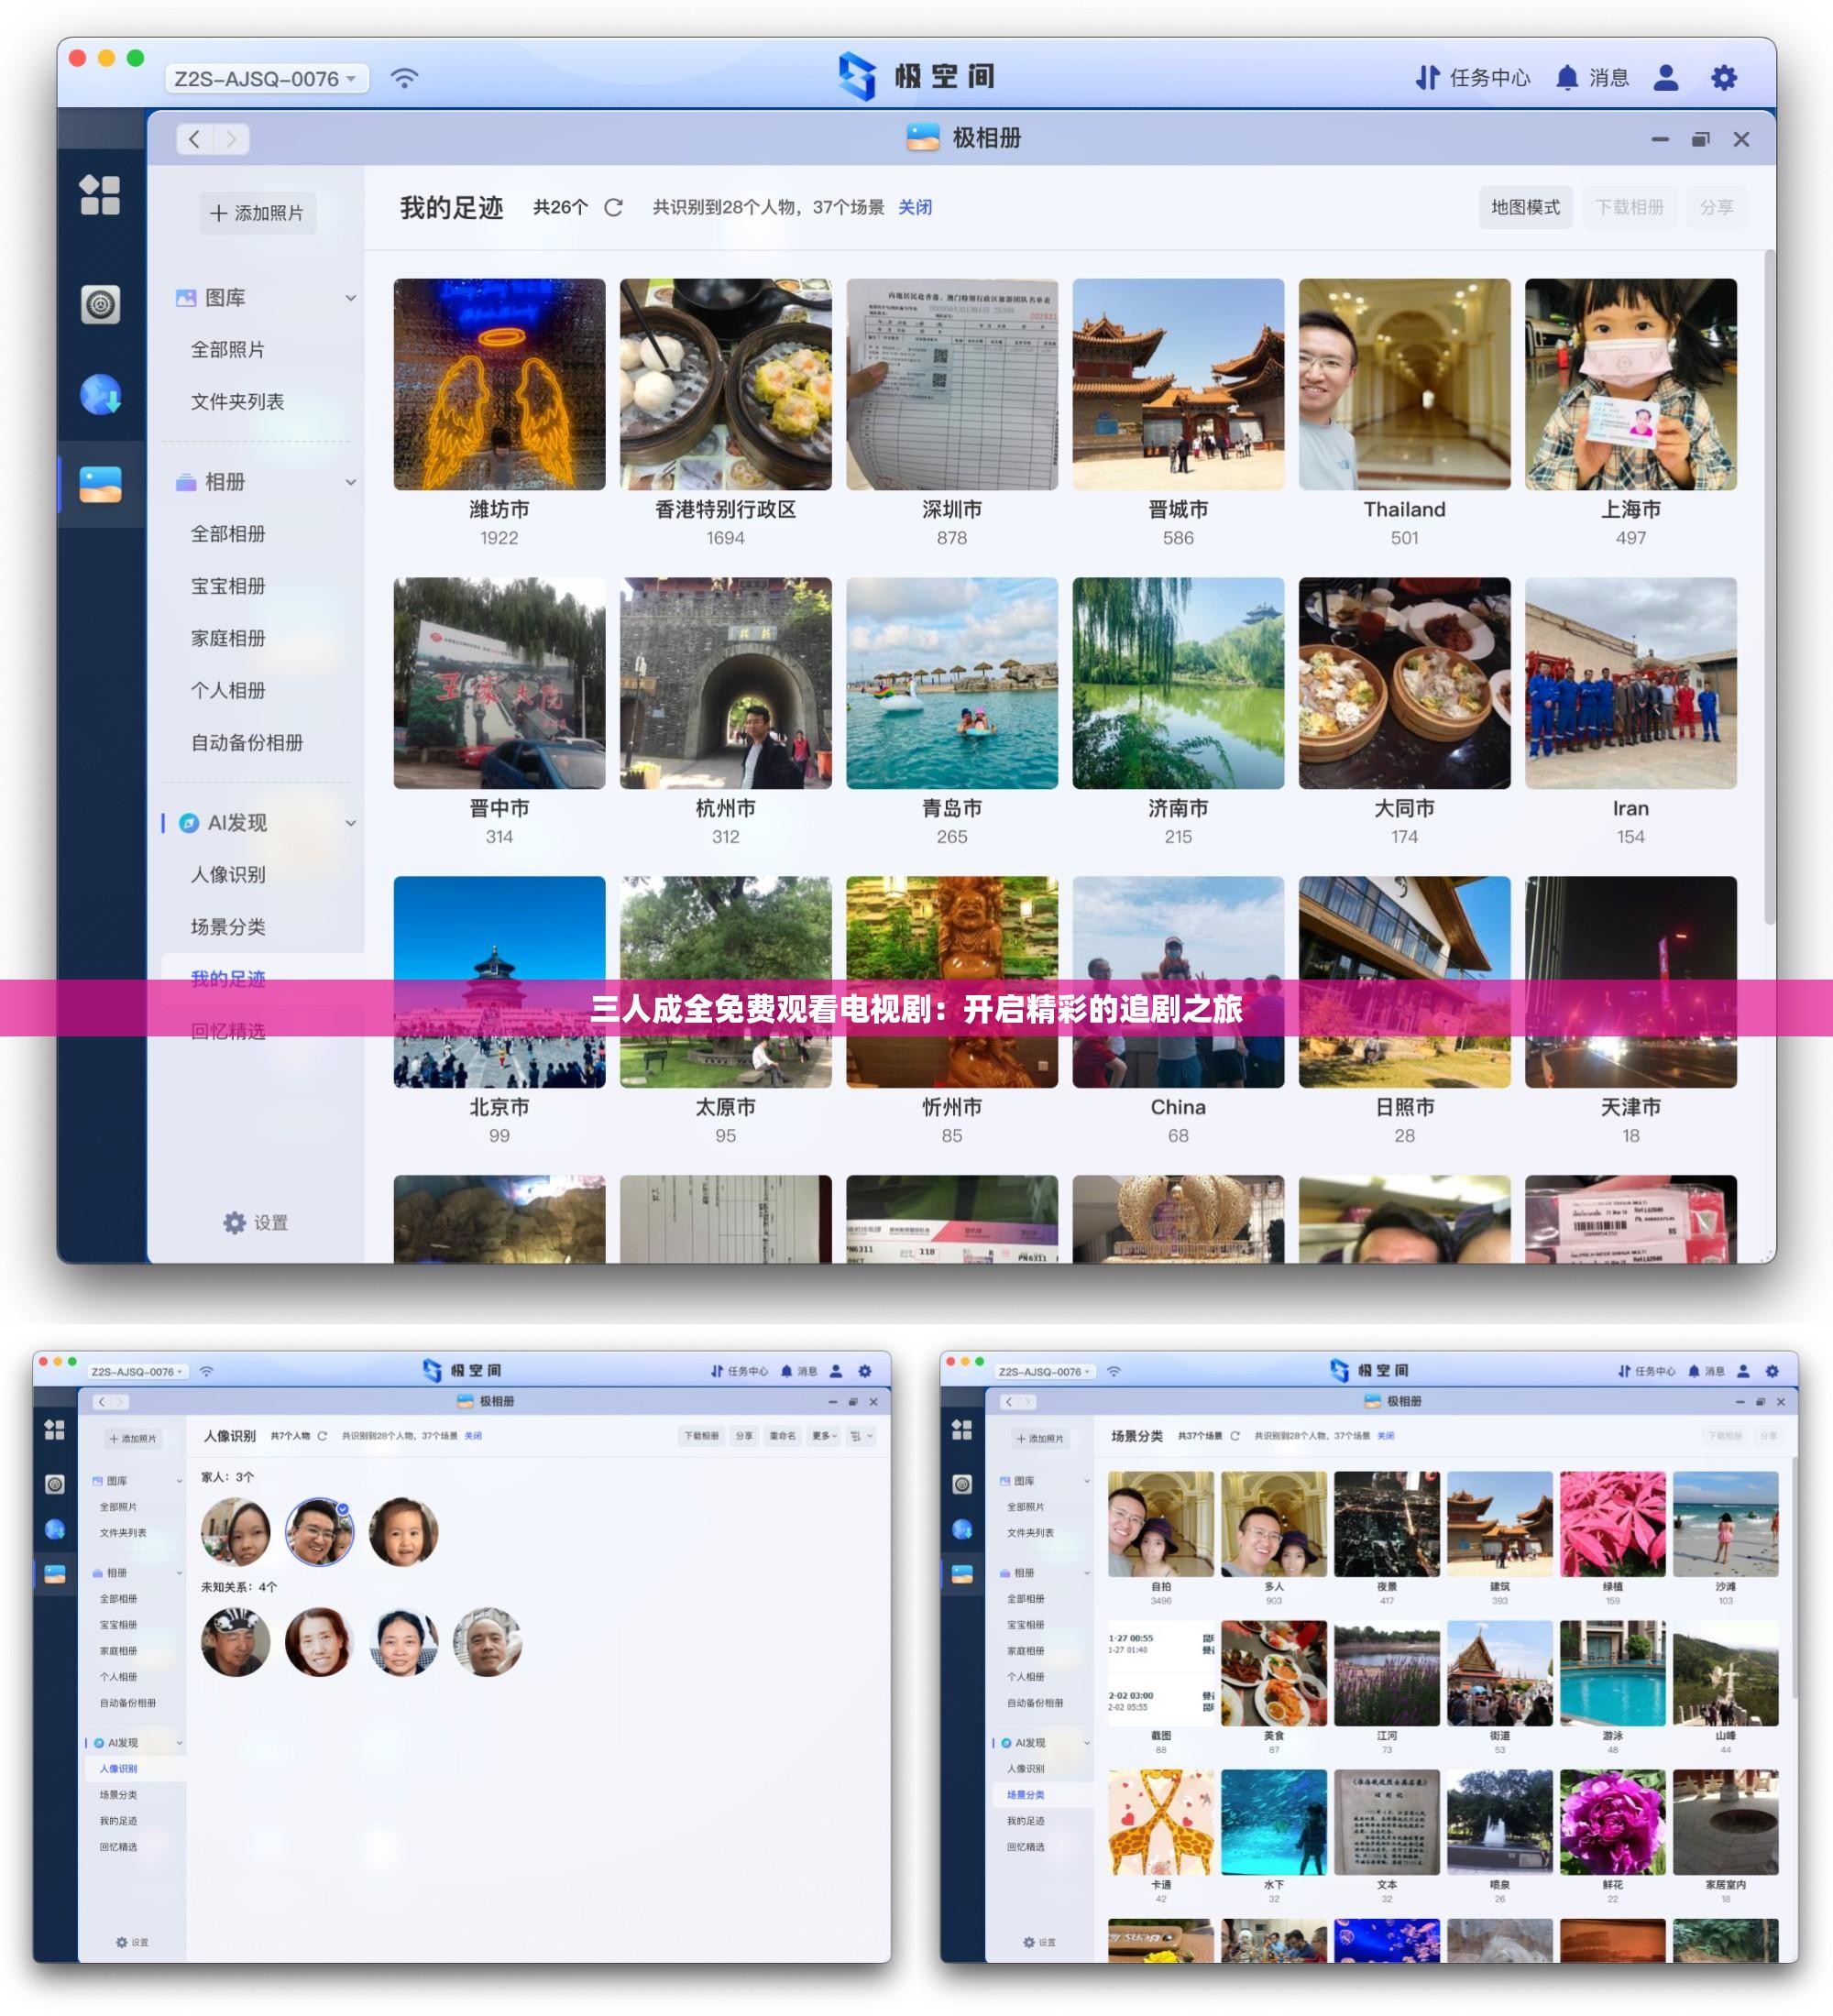The width and height of the screenshot is (1833, 2016).
Task: Turn off AI recognition via 关闭 link
Action: coord(914,208)
